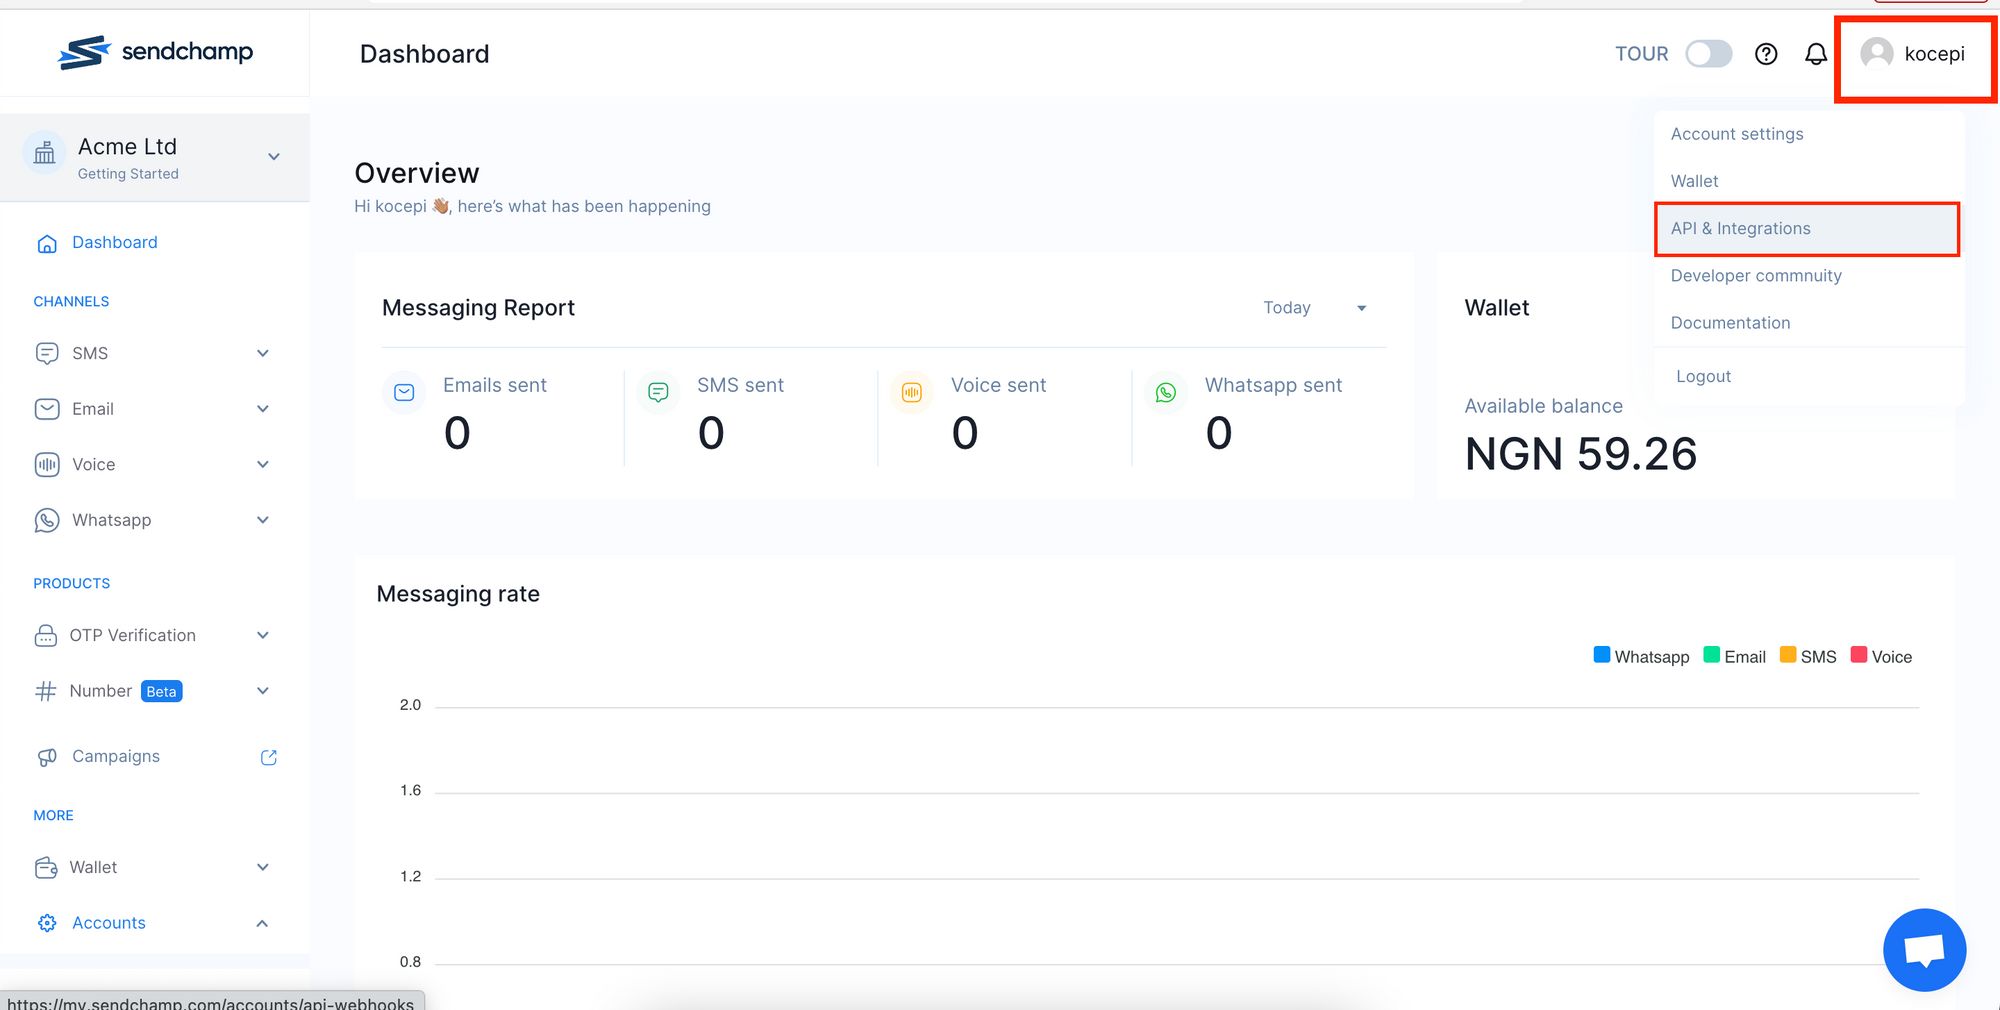
Task: Click the Whatsapp legend swatch on chart
Action: click(x=1603, y=655)
